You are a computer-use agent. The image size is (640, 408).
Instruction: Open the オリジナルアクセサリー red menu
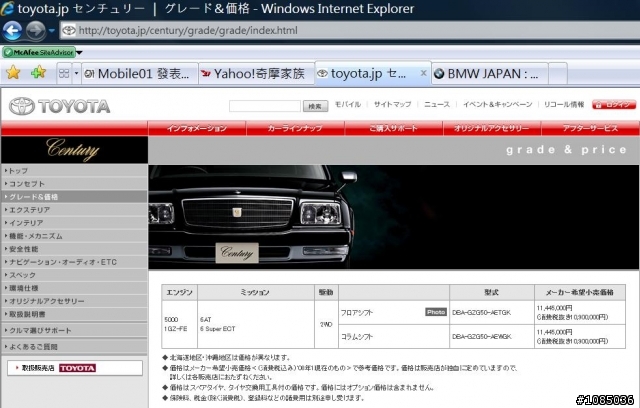492,128
